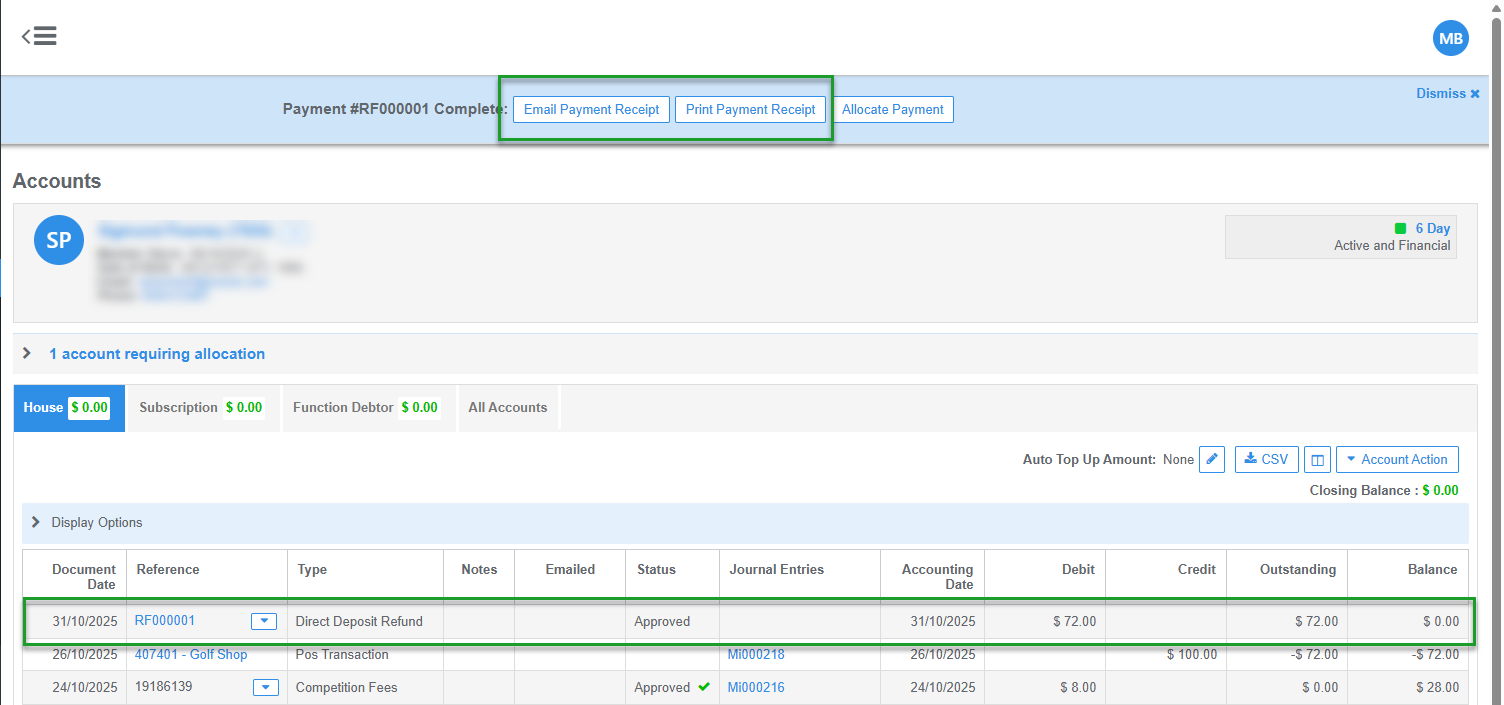1504x705 pixels.
Task: Click the Allocate Payment button
Action: tap(892, 109)
